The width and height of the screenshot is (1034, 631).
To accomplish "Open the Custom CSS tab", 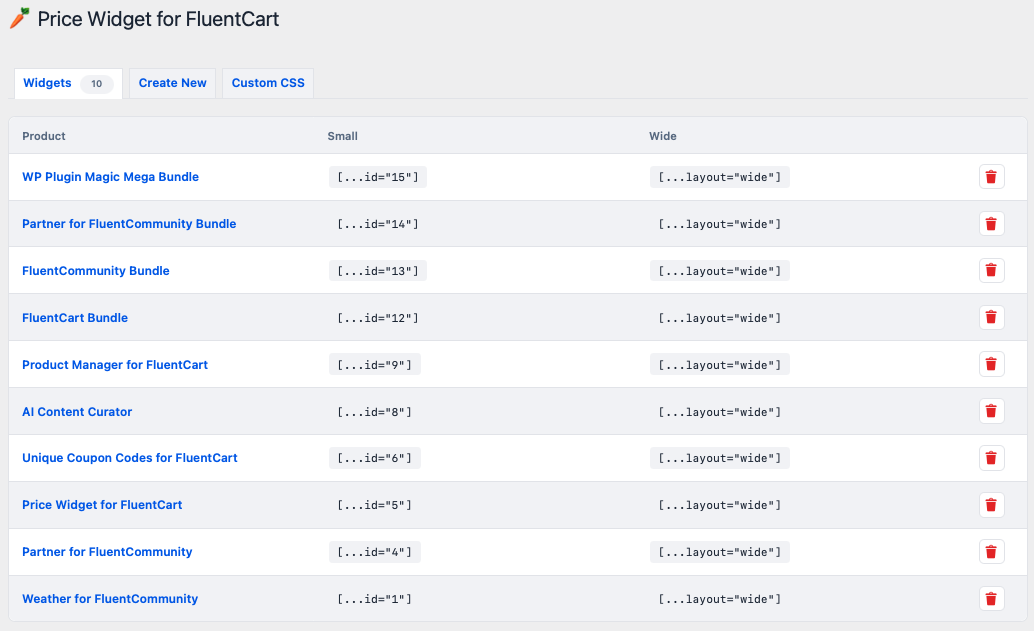I will (268, 83).
